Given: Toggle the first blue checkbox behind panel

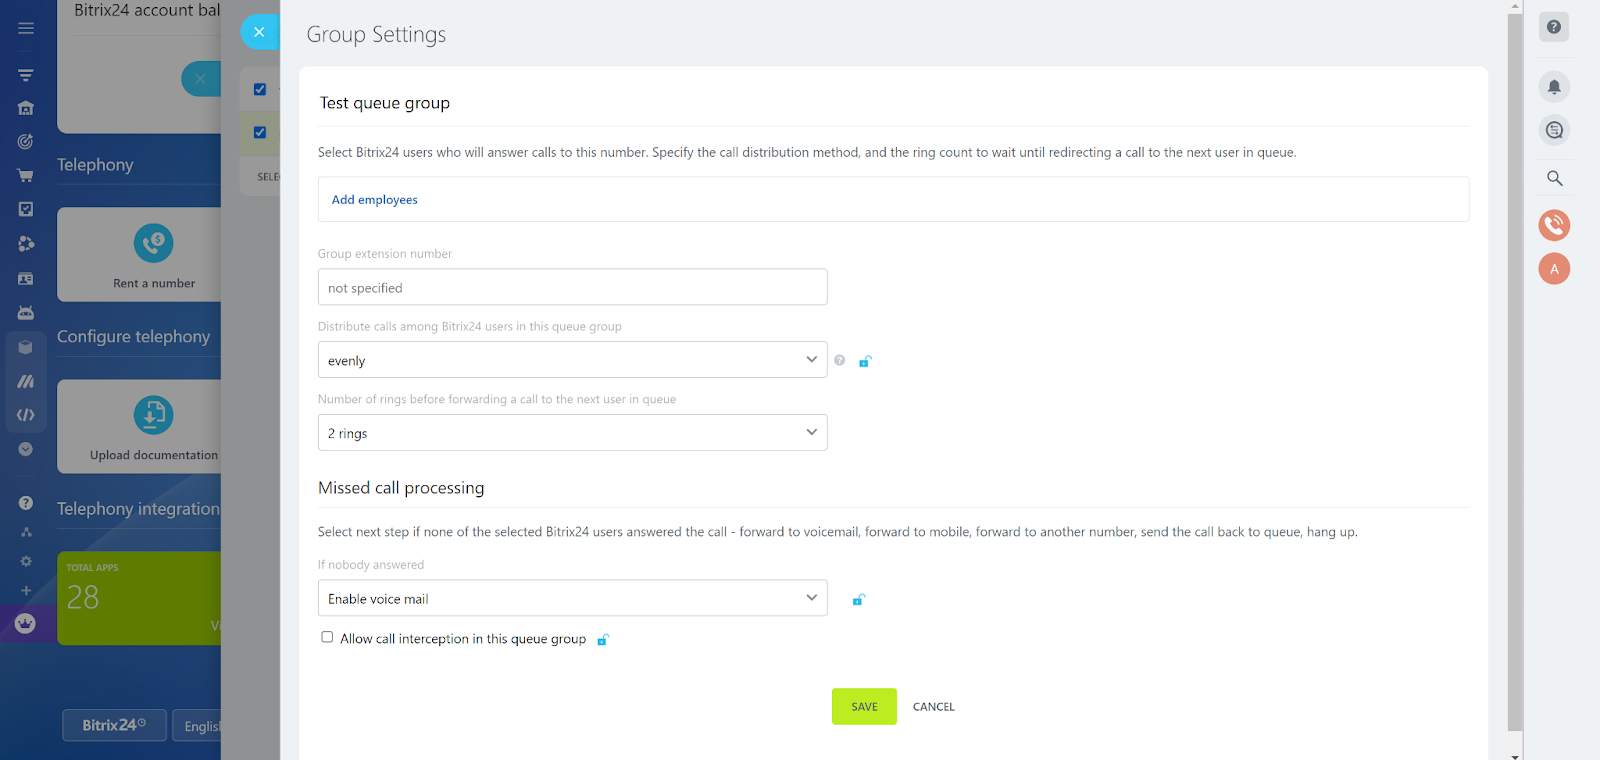Looking at the screenshot, I should pos(260,89).
